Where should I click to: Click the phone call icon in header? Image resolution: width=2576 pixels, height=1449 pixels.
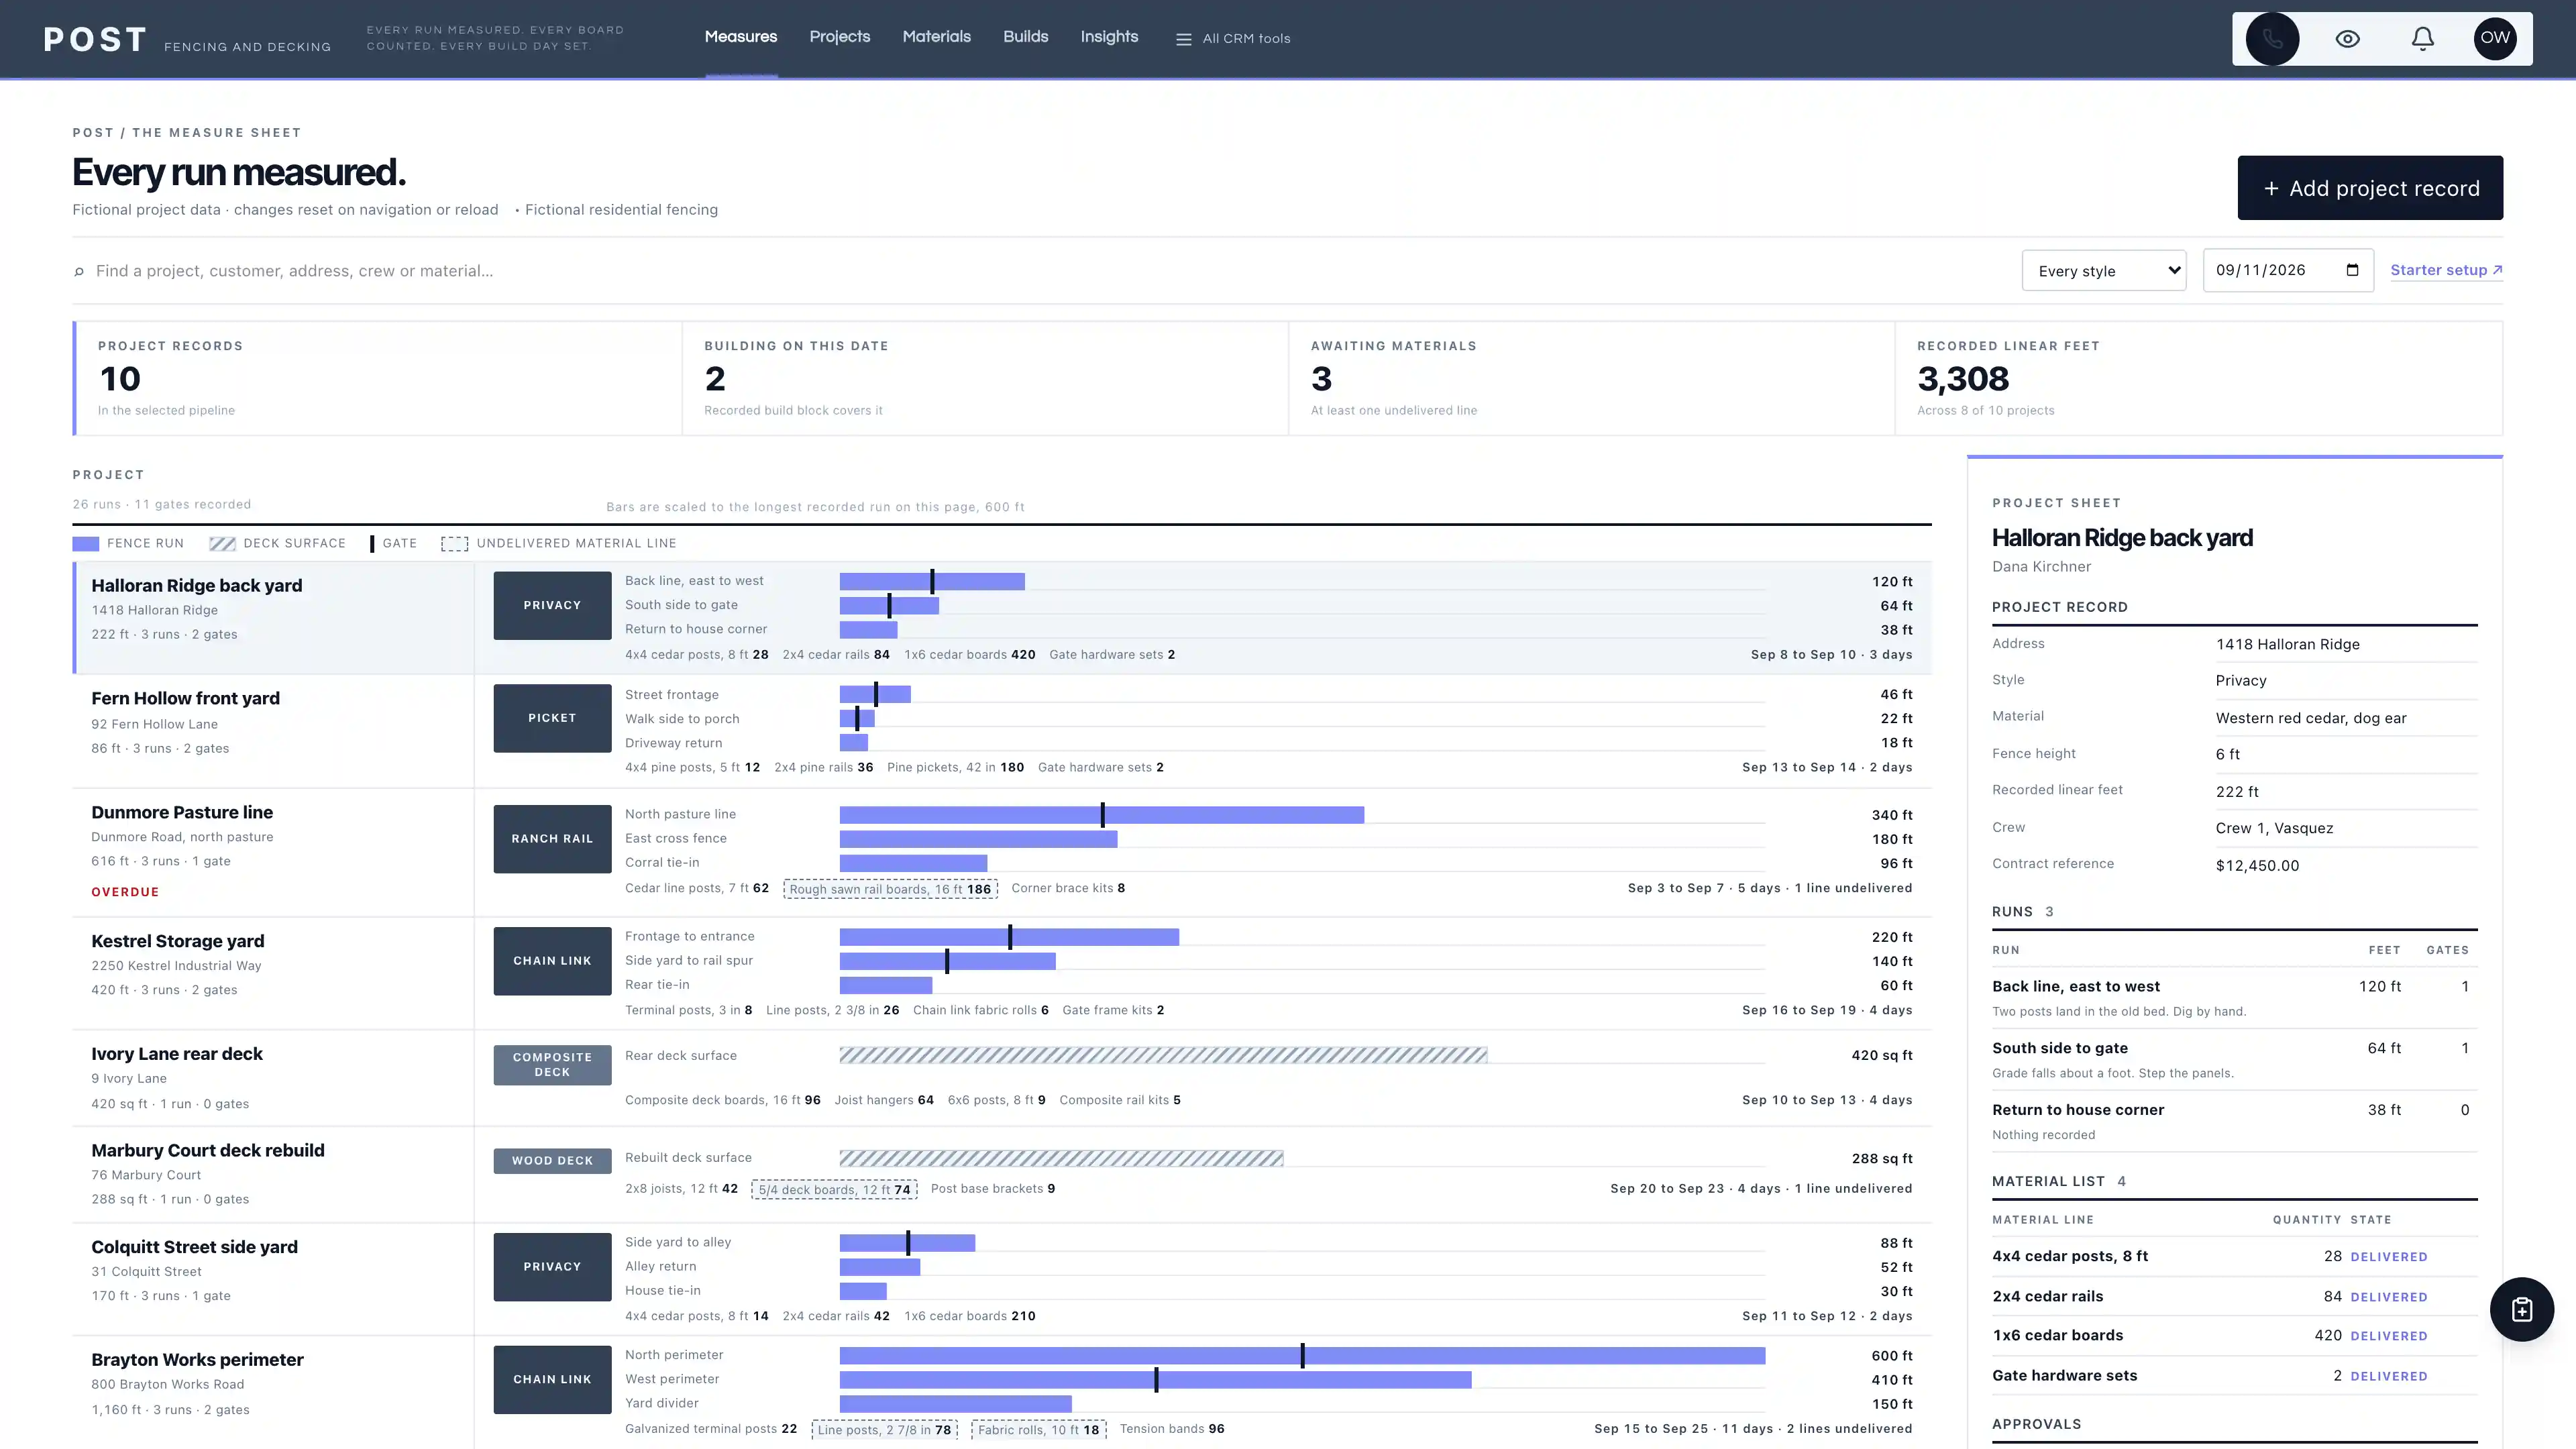click(2272, 39)
